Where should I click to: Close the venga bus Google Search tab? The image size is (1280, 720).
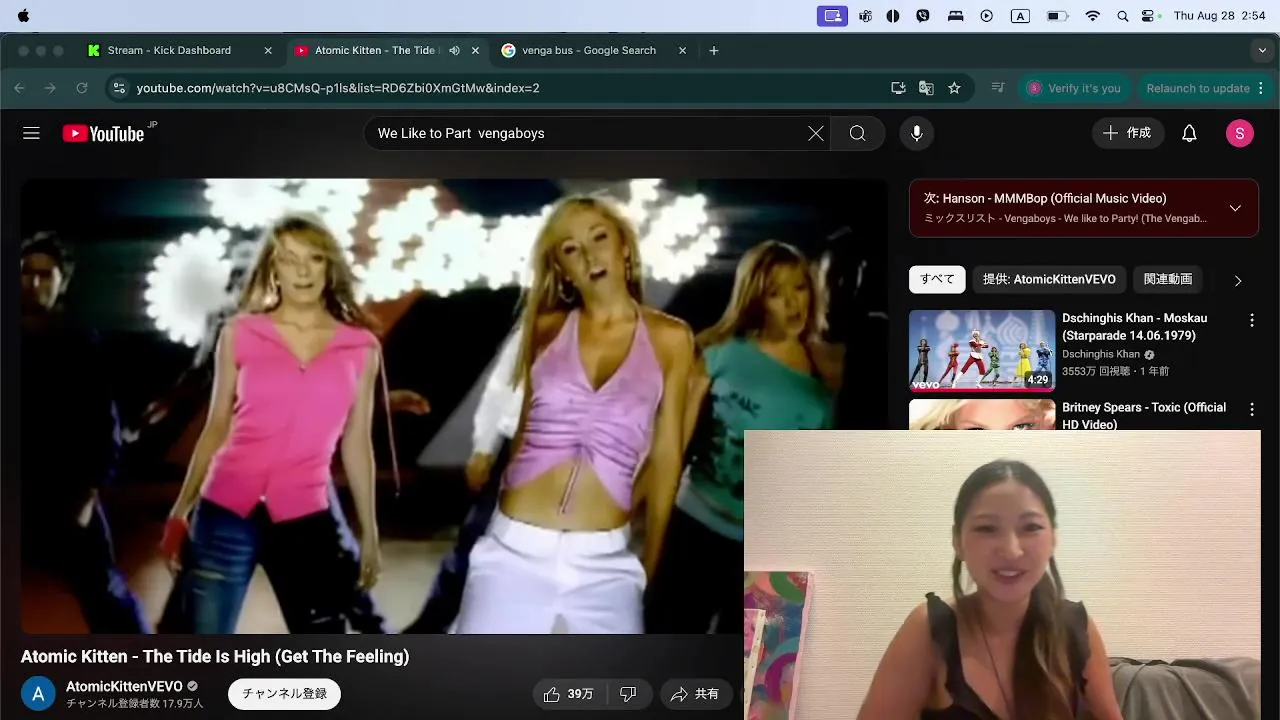point(683,50)
